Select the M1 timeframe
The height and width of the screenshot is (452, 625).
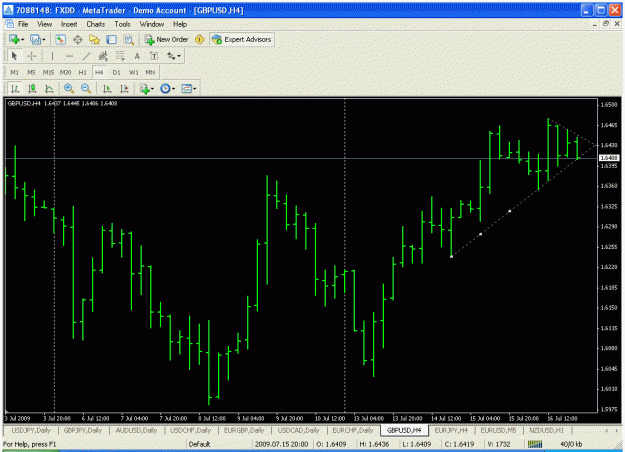(x=14, y=72)
